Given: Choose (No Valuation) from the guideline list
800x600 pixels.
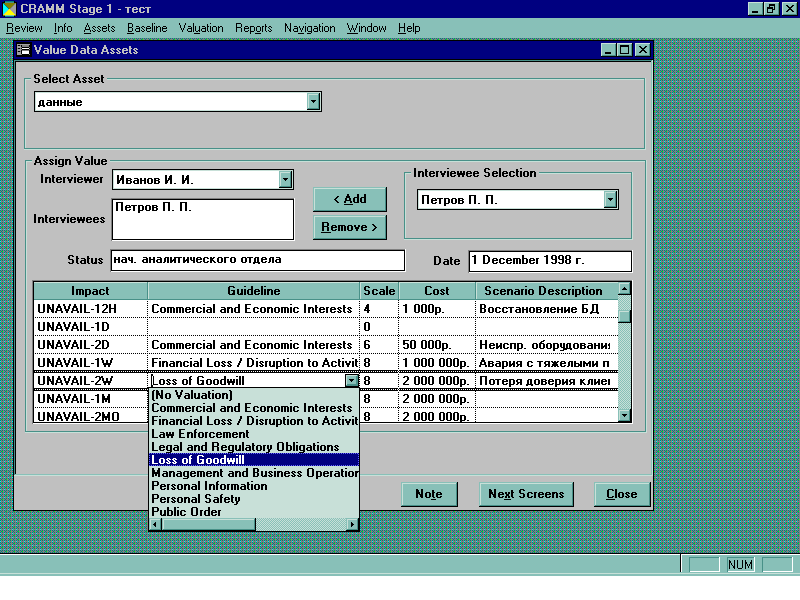Looking at the screenshot, I should pyautogui.click(x=254, y=395).
